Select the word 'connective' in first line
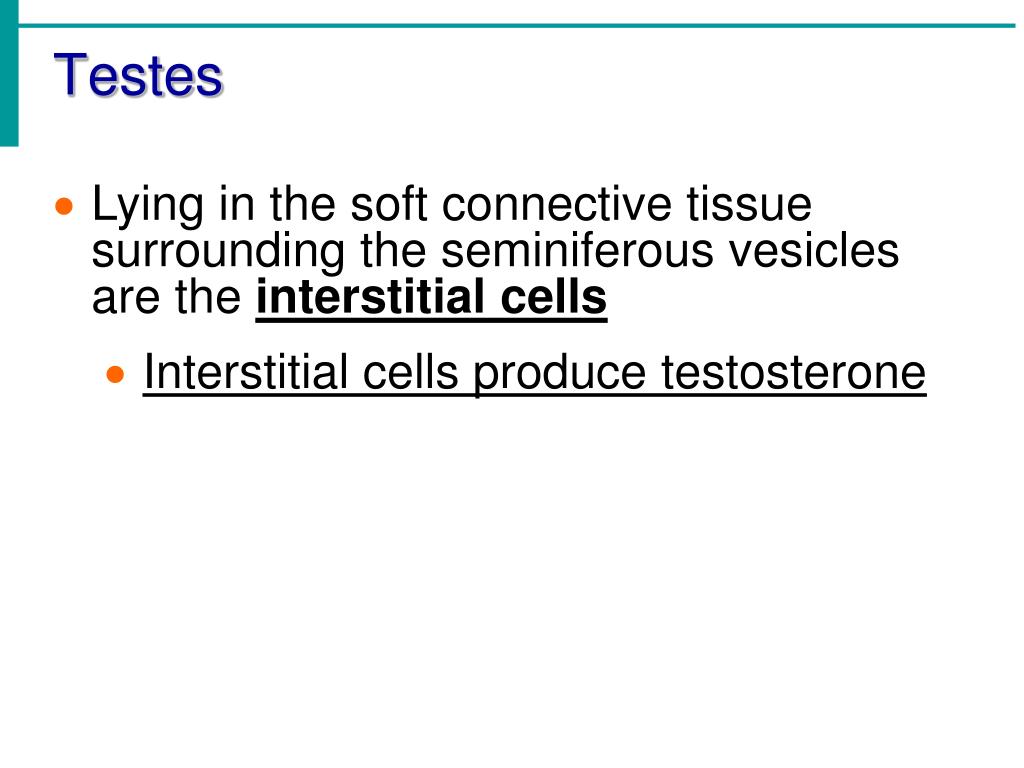The height and width of the screenshot is (768, 1024). (x=556, y=204)
